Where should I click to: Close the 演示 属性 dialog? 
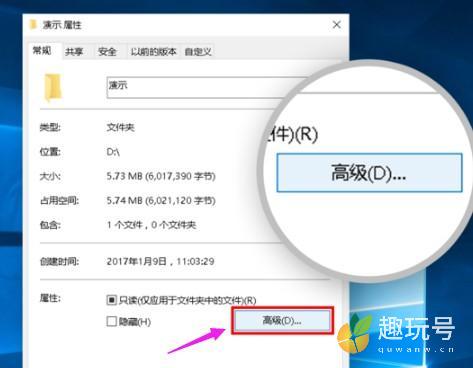pos(337,24)
